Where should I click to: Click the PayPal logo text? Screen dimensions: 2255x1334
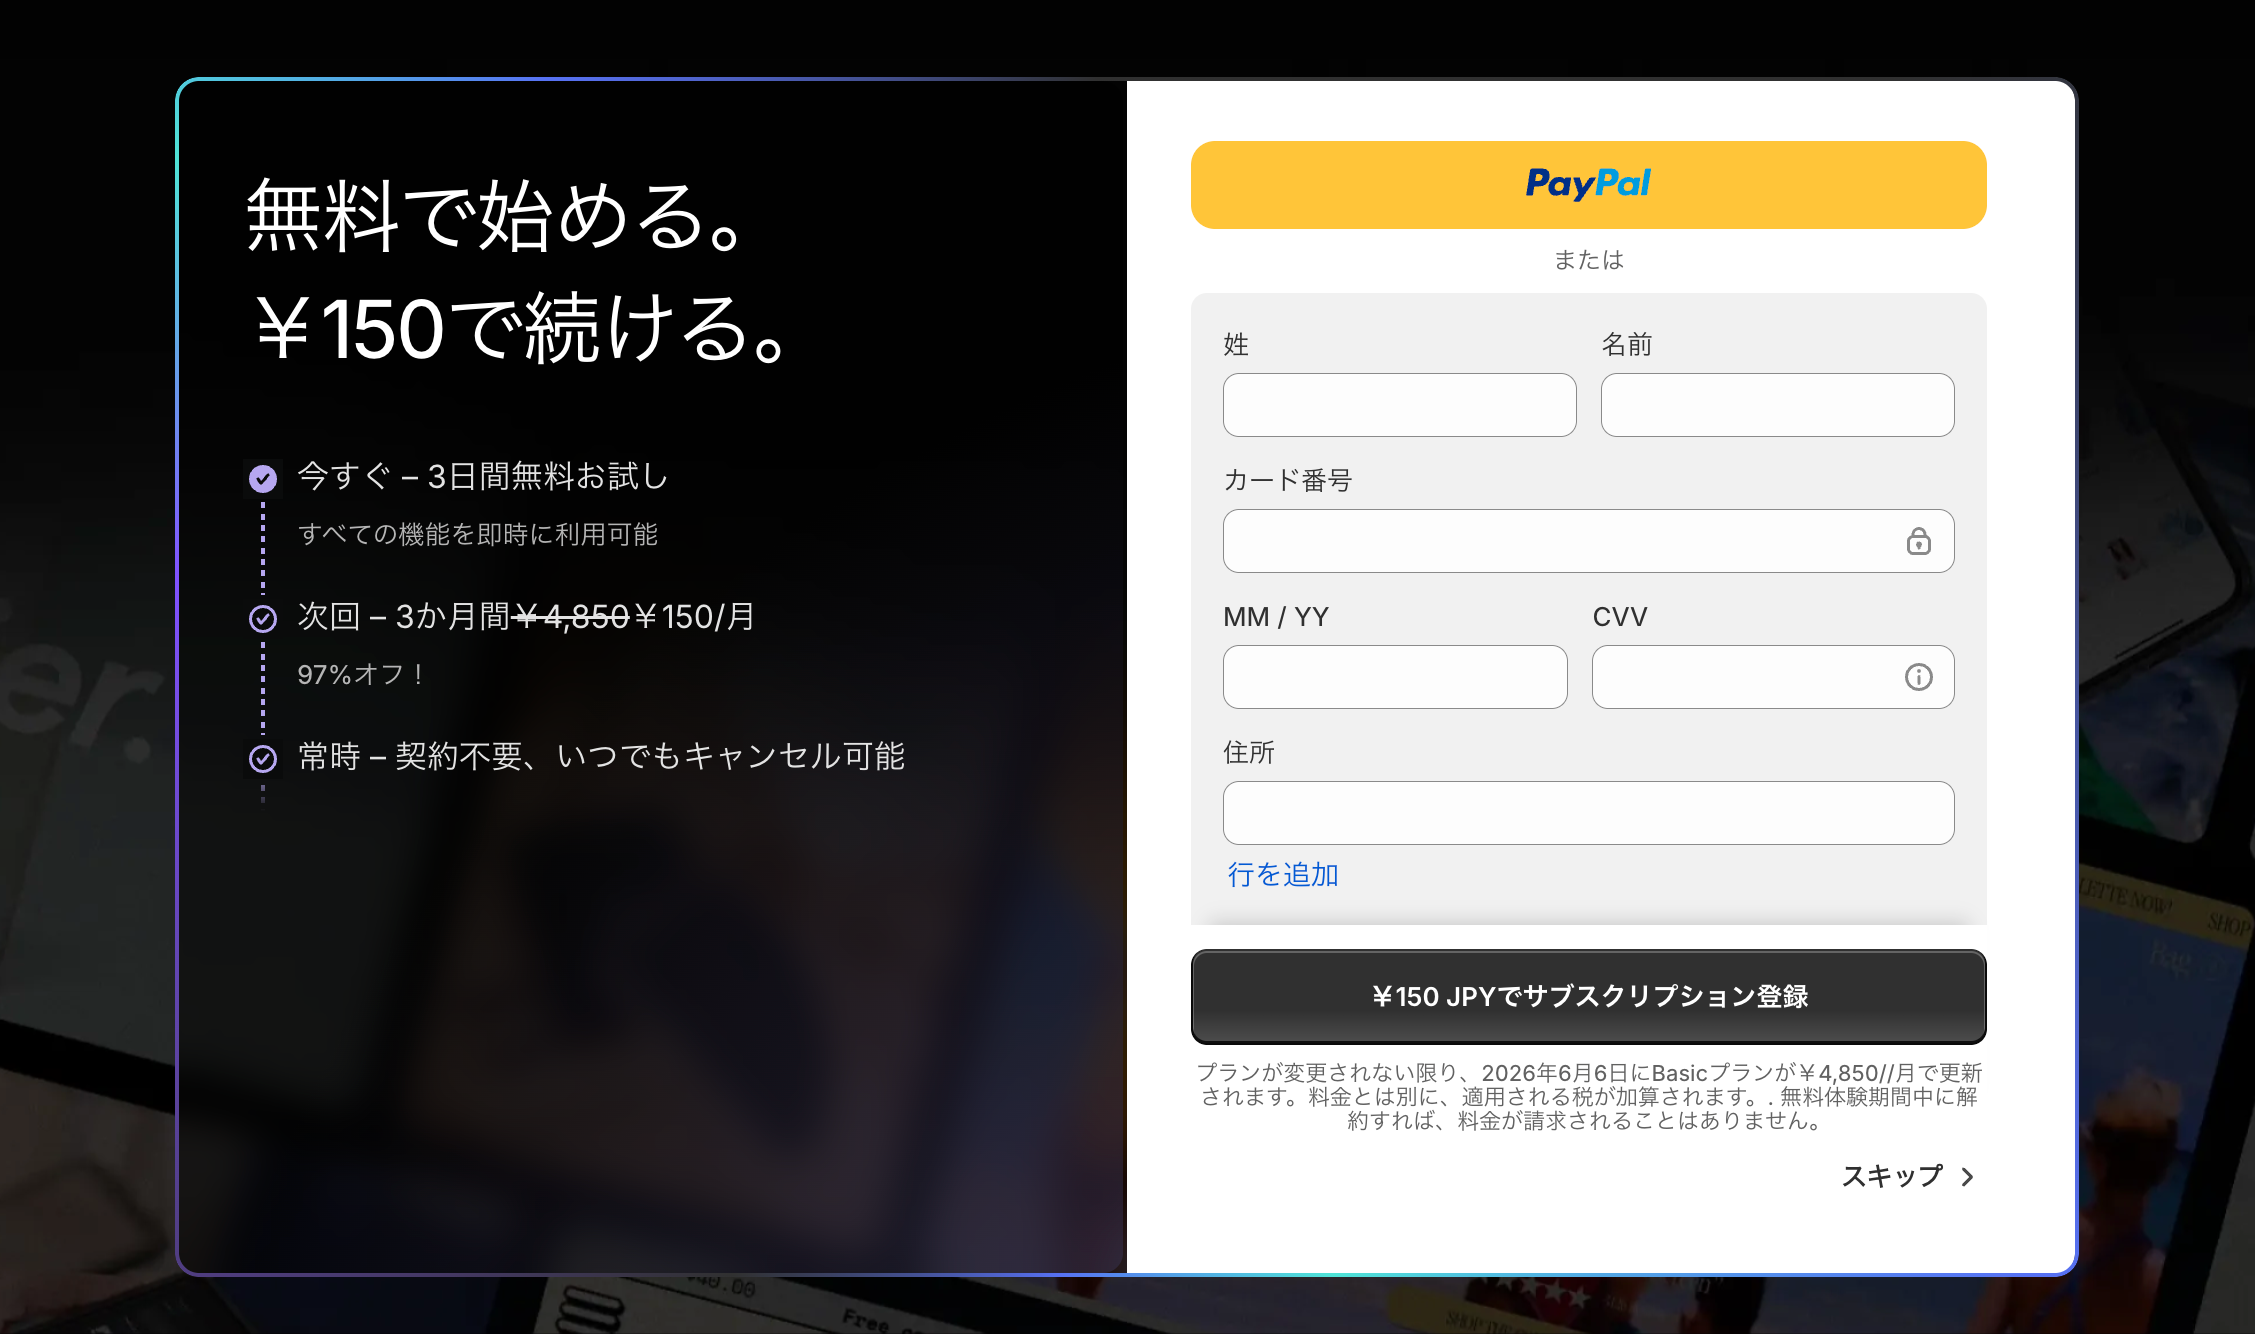tap(1588, 184)
